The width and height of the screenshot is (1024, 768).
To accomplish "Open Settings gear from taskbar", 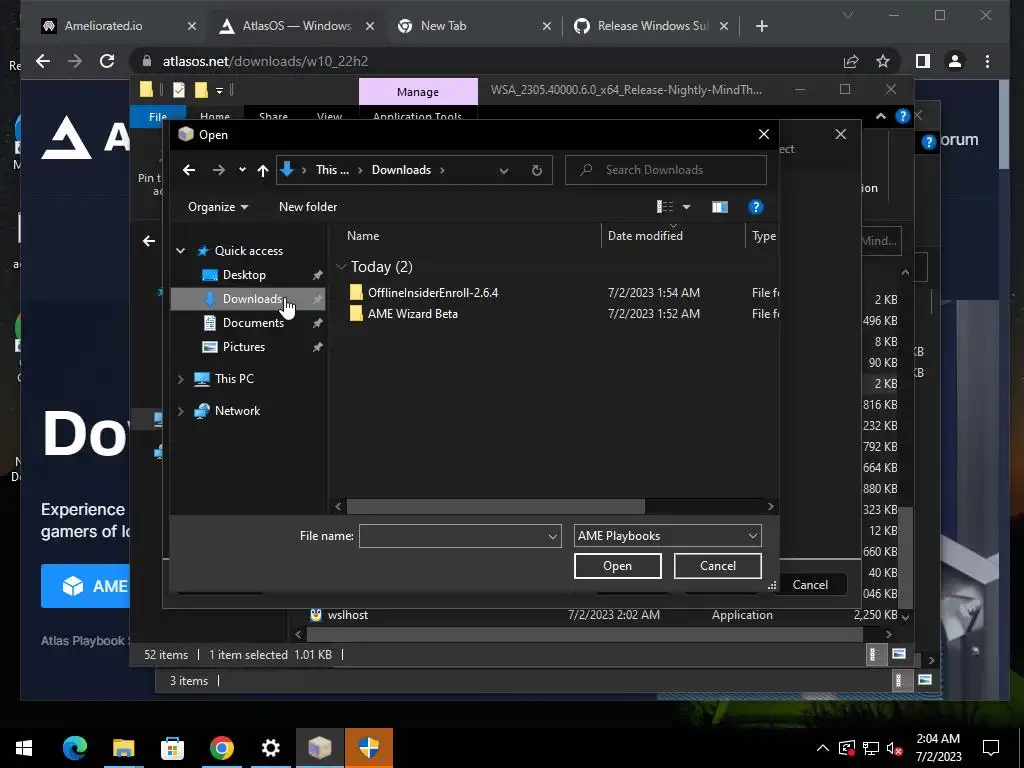I will pos(270,748).
